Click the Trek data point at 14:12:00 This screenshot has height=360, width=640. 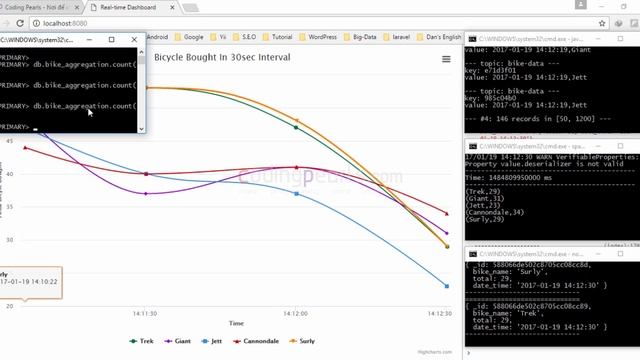click(x=296, y=128)
